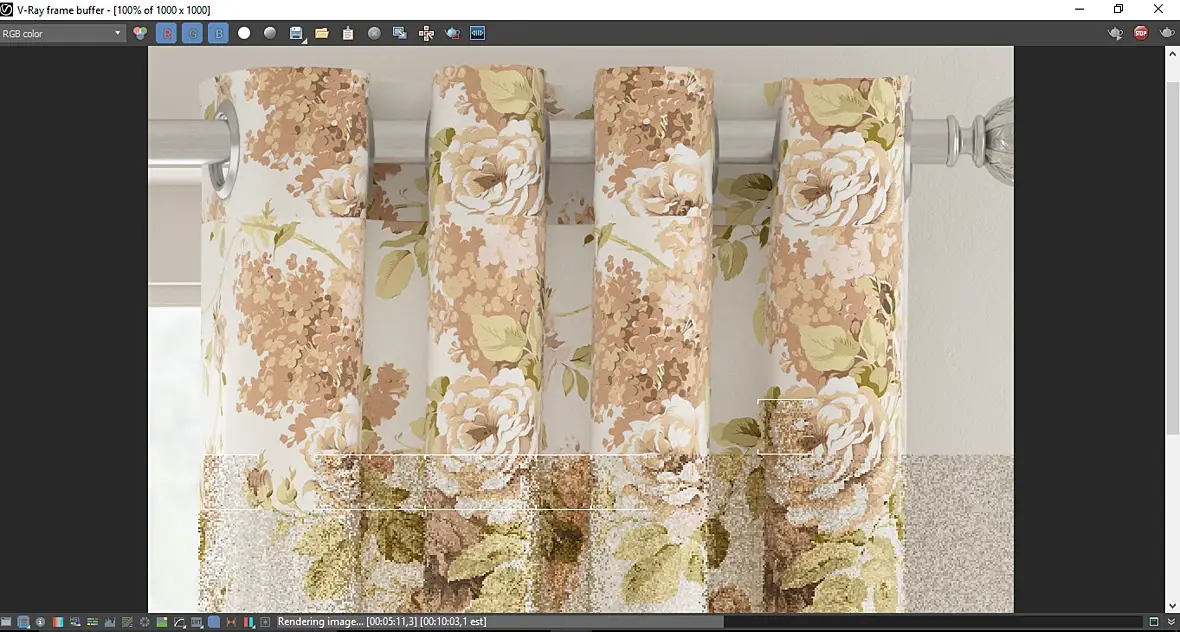Enable monochromatic mode gray sphere
The height and width of the screenshot is (632, 1180).
point(270,33)
